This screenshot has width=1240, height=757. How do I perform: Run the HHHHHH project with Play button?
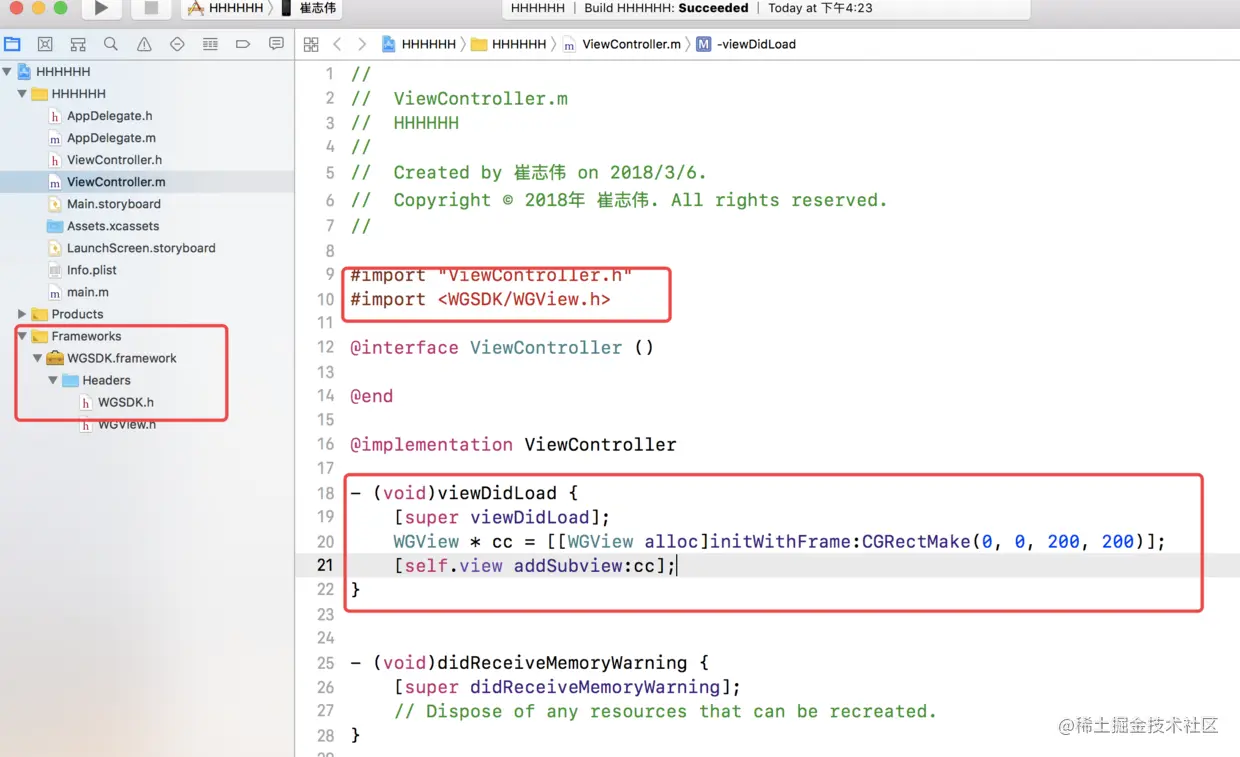tap(101, 8)
